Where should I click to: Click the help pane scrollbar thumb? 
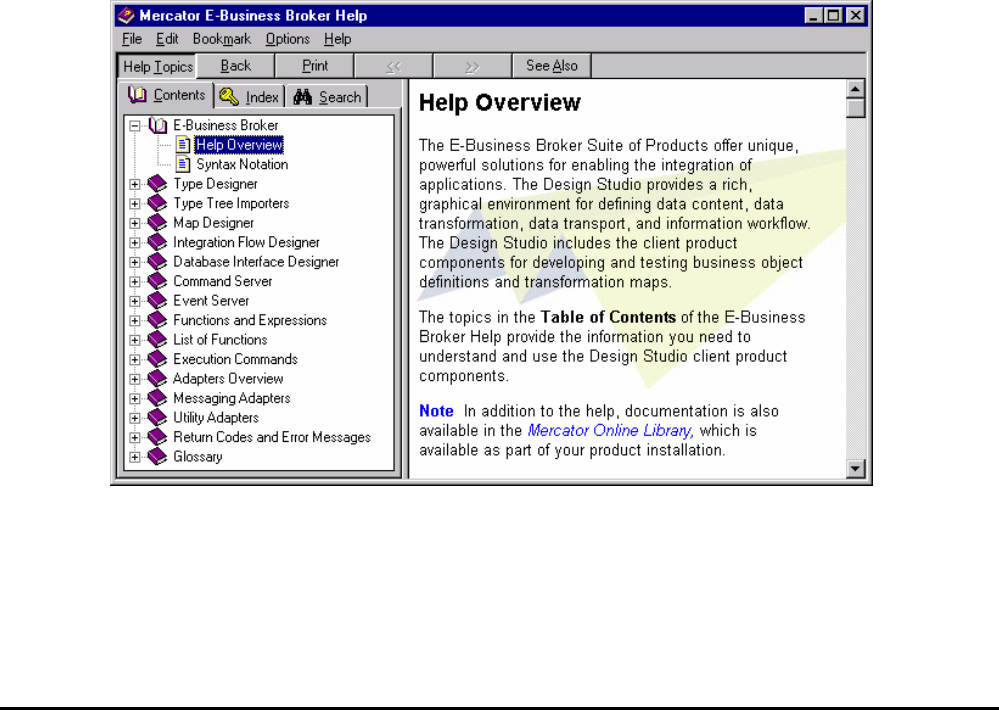855,108
